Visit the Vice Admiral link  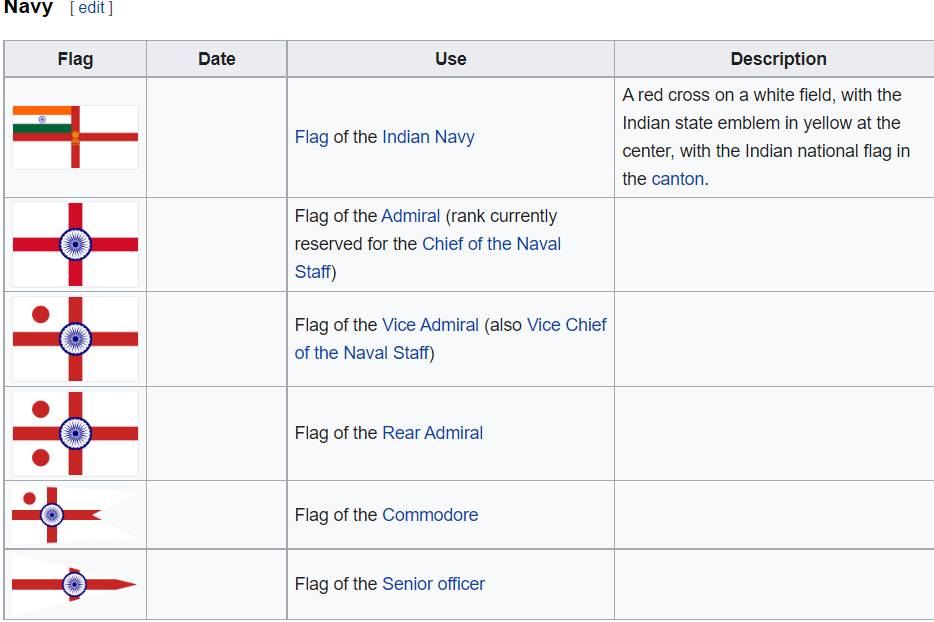point(430,325)
